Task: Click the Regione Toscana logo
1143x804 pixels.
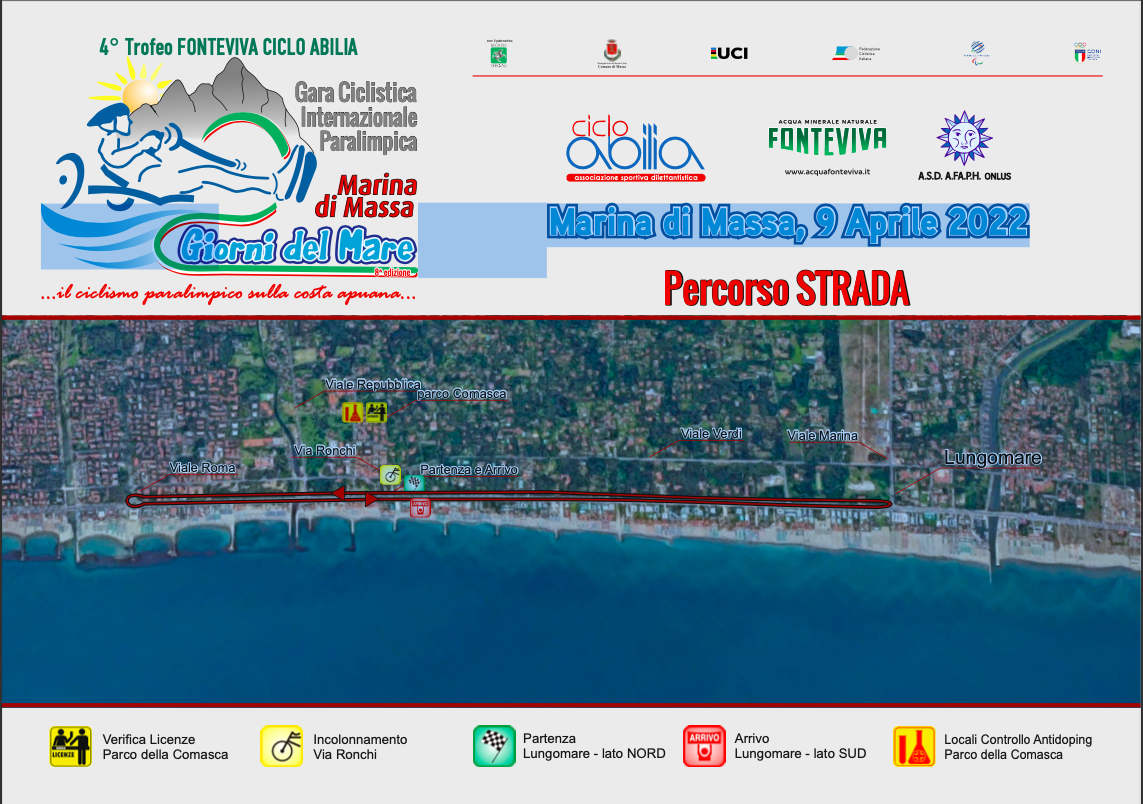Action: 499,53
